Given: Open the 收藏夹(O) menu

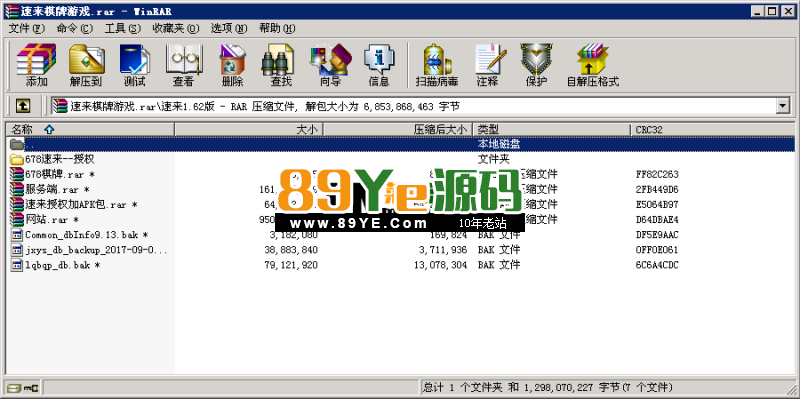Looking at the screenshot, I should tap(176, 28).
